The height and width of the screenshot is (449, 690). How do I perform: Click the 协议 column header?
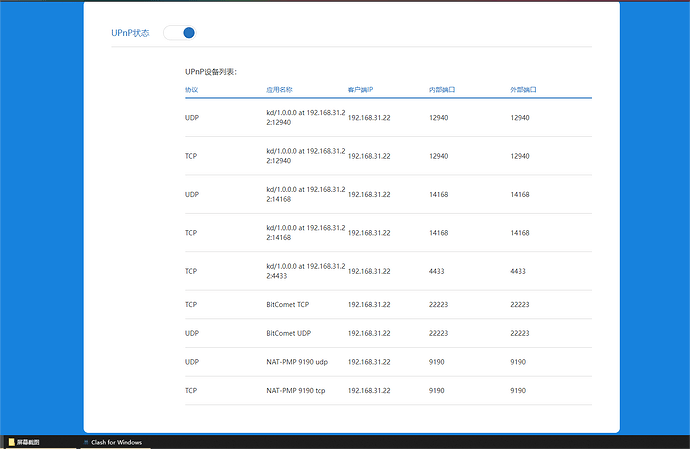click(x=192, y=90)
